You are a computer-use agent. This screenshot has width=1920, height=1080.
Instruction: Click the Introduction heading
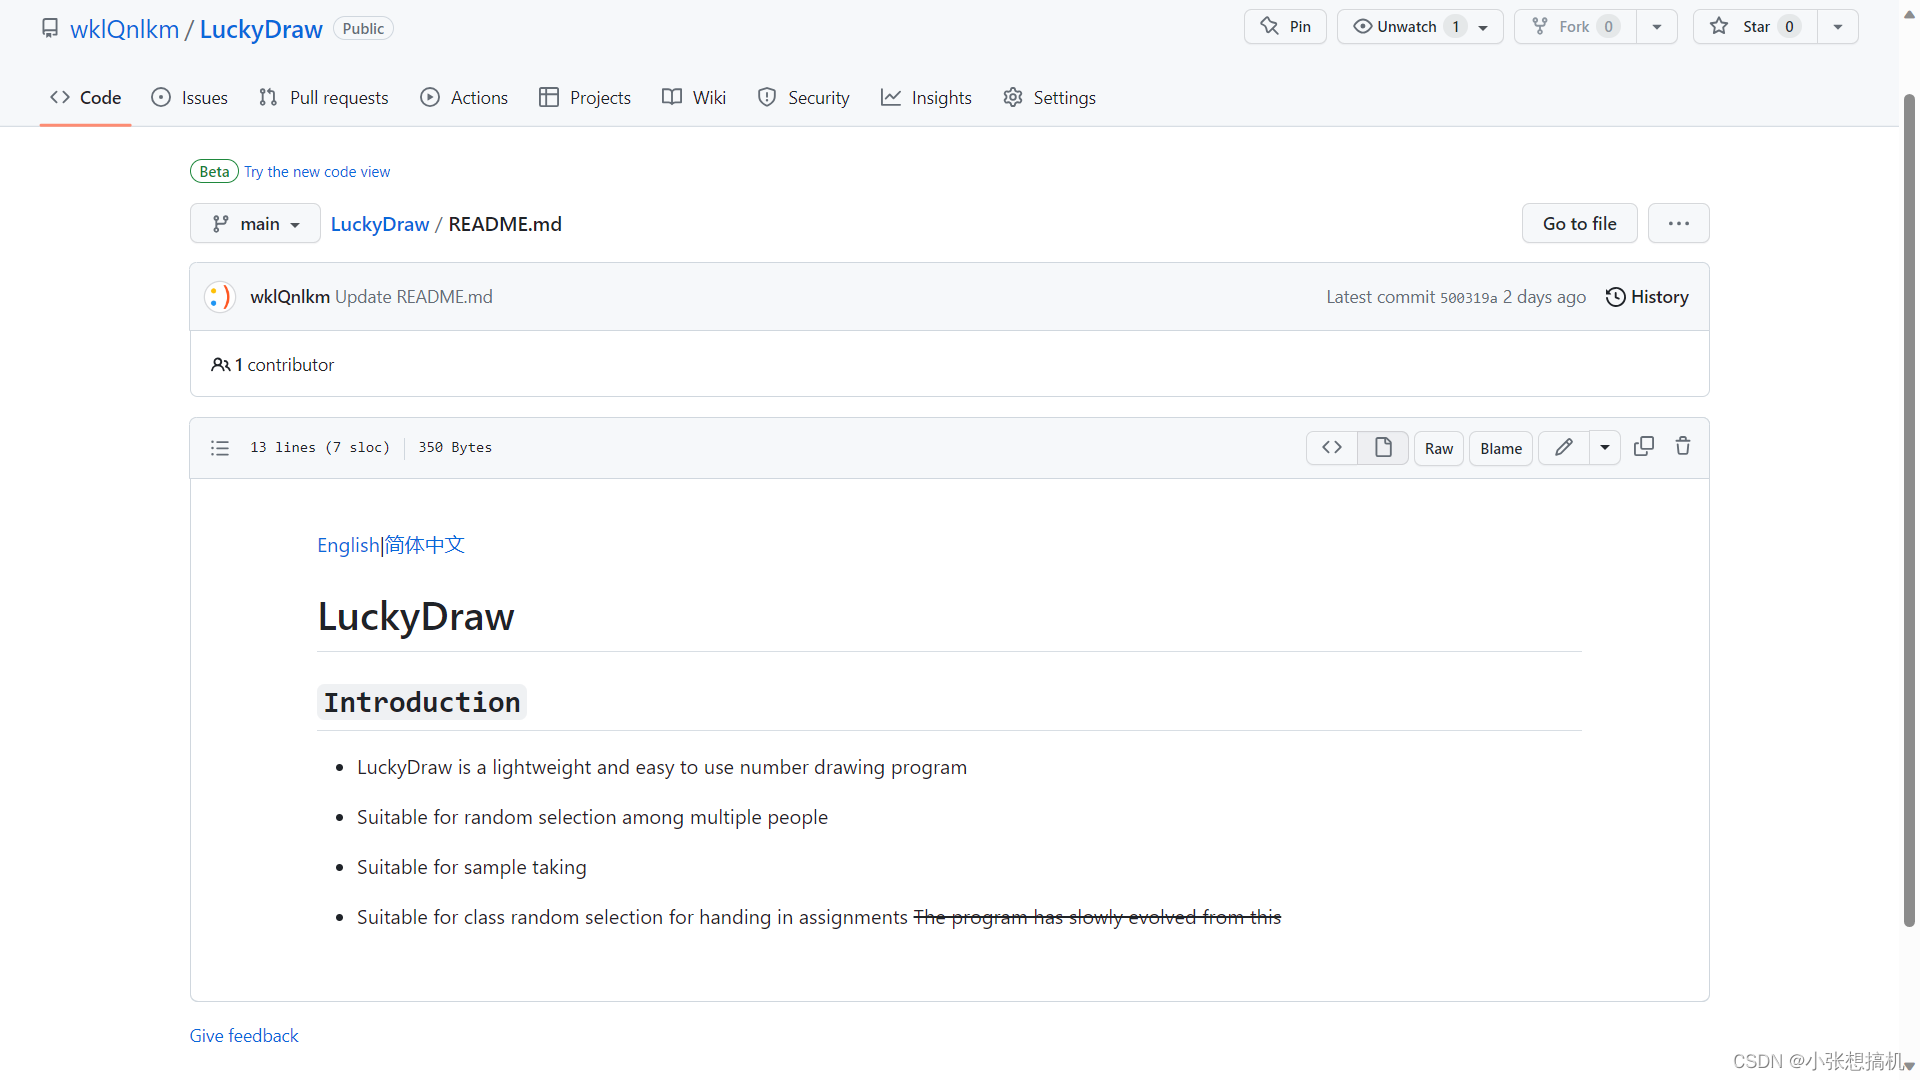[422, 702]
